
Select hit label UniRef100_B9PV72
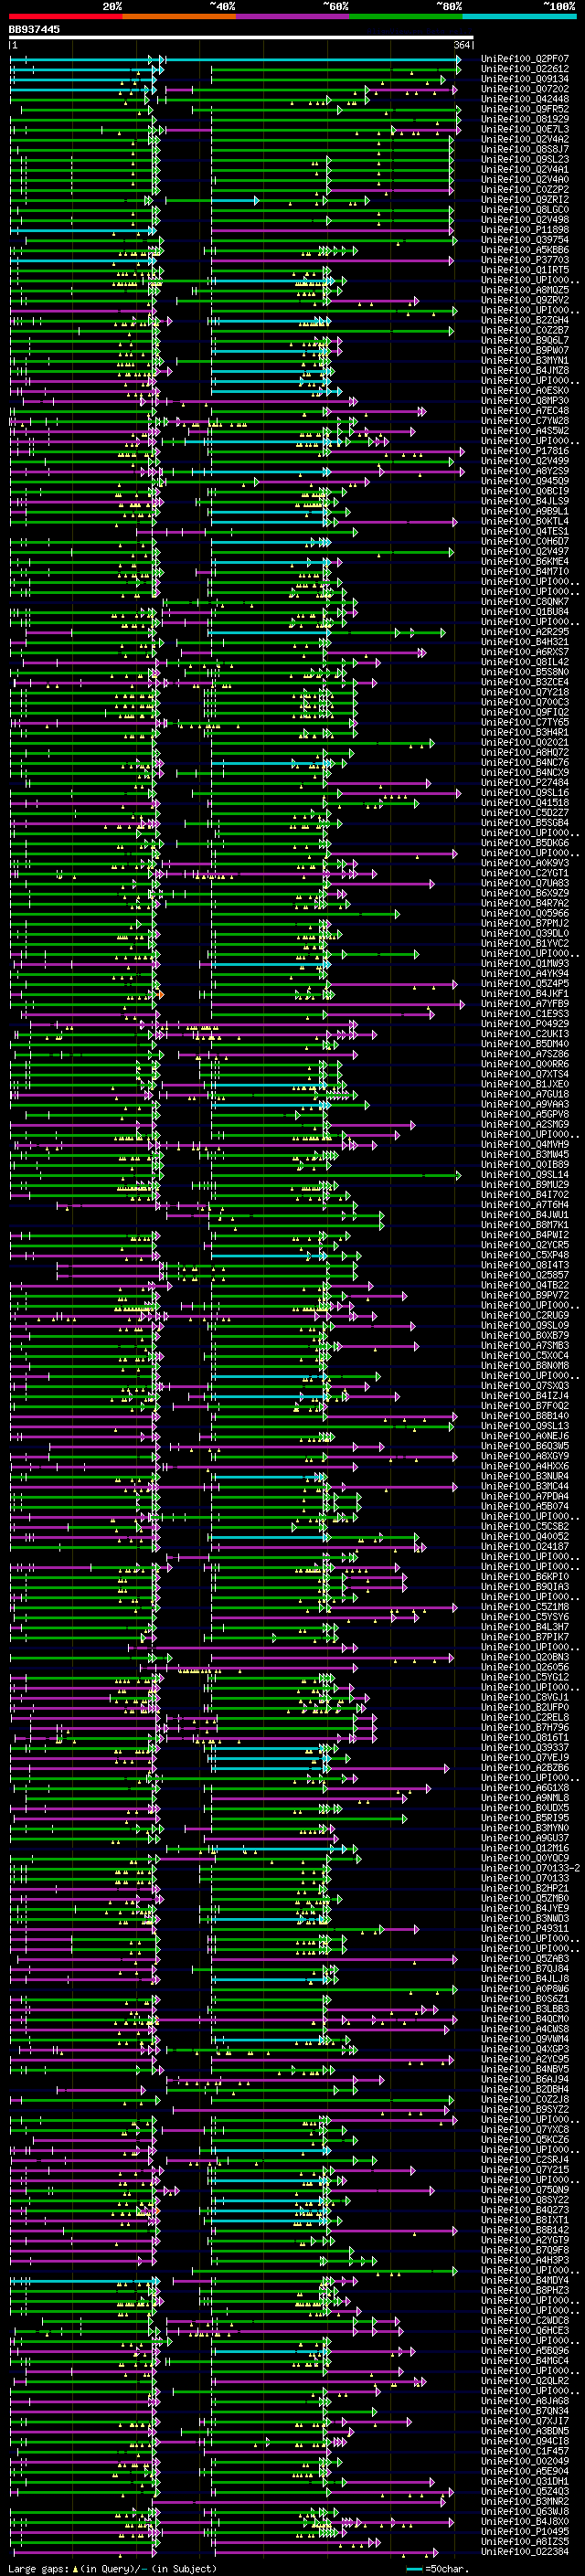pos(525,1295)
